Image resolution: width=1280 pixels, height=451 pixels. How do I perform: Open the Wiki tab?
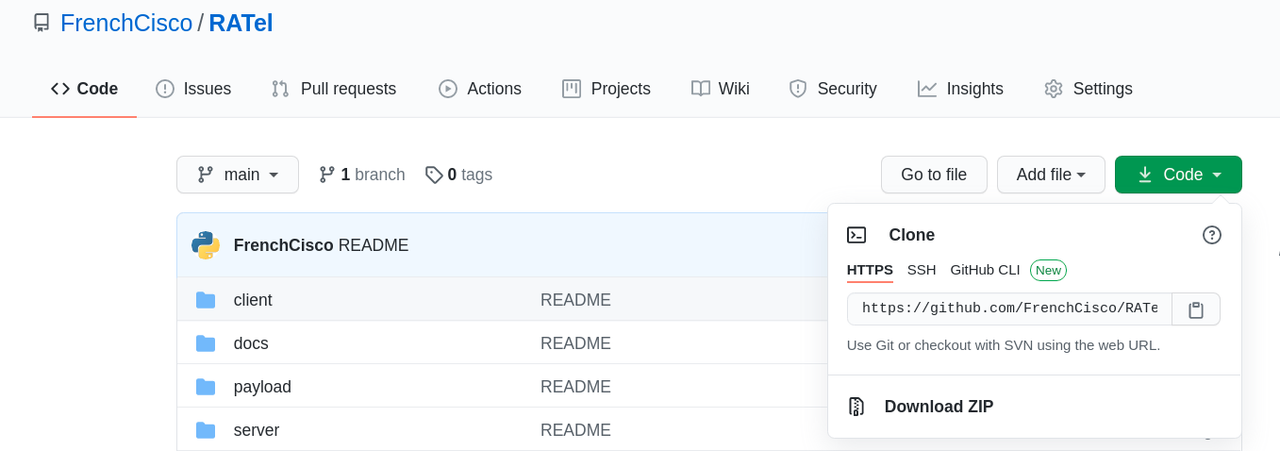[x=720, y=89]
